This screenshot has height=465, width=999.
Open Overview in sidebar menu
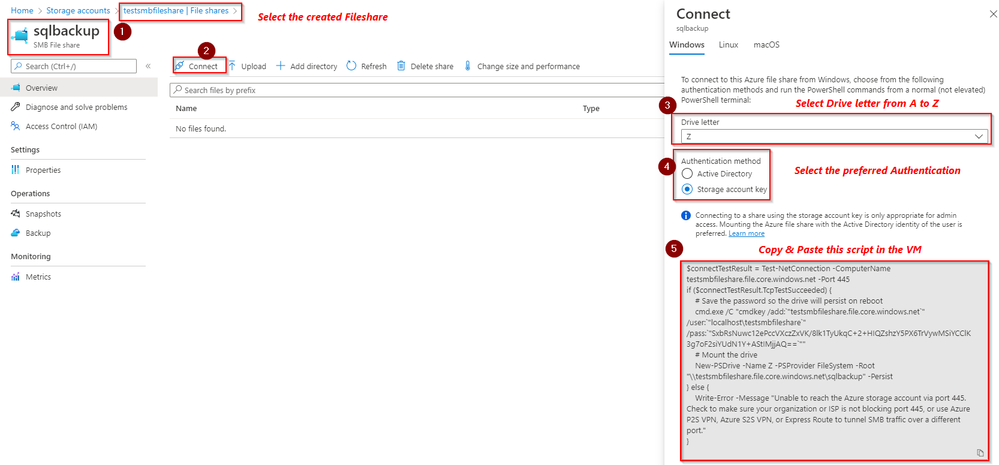[x=79, y=88]
